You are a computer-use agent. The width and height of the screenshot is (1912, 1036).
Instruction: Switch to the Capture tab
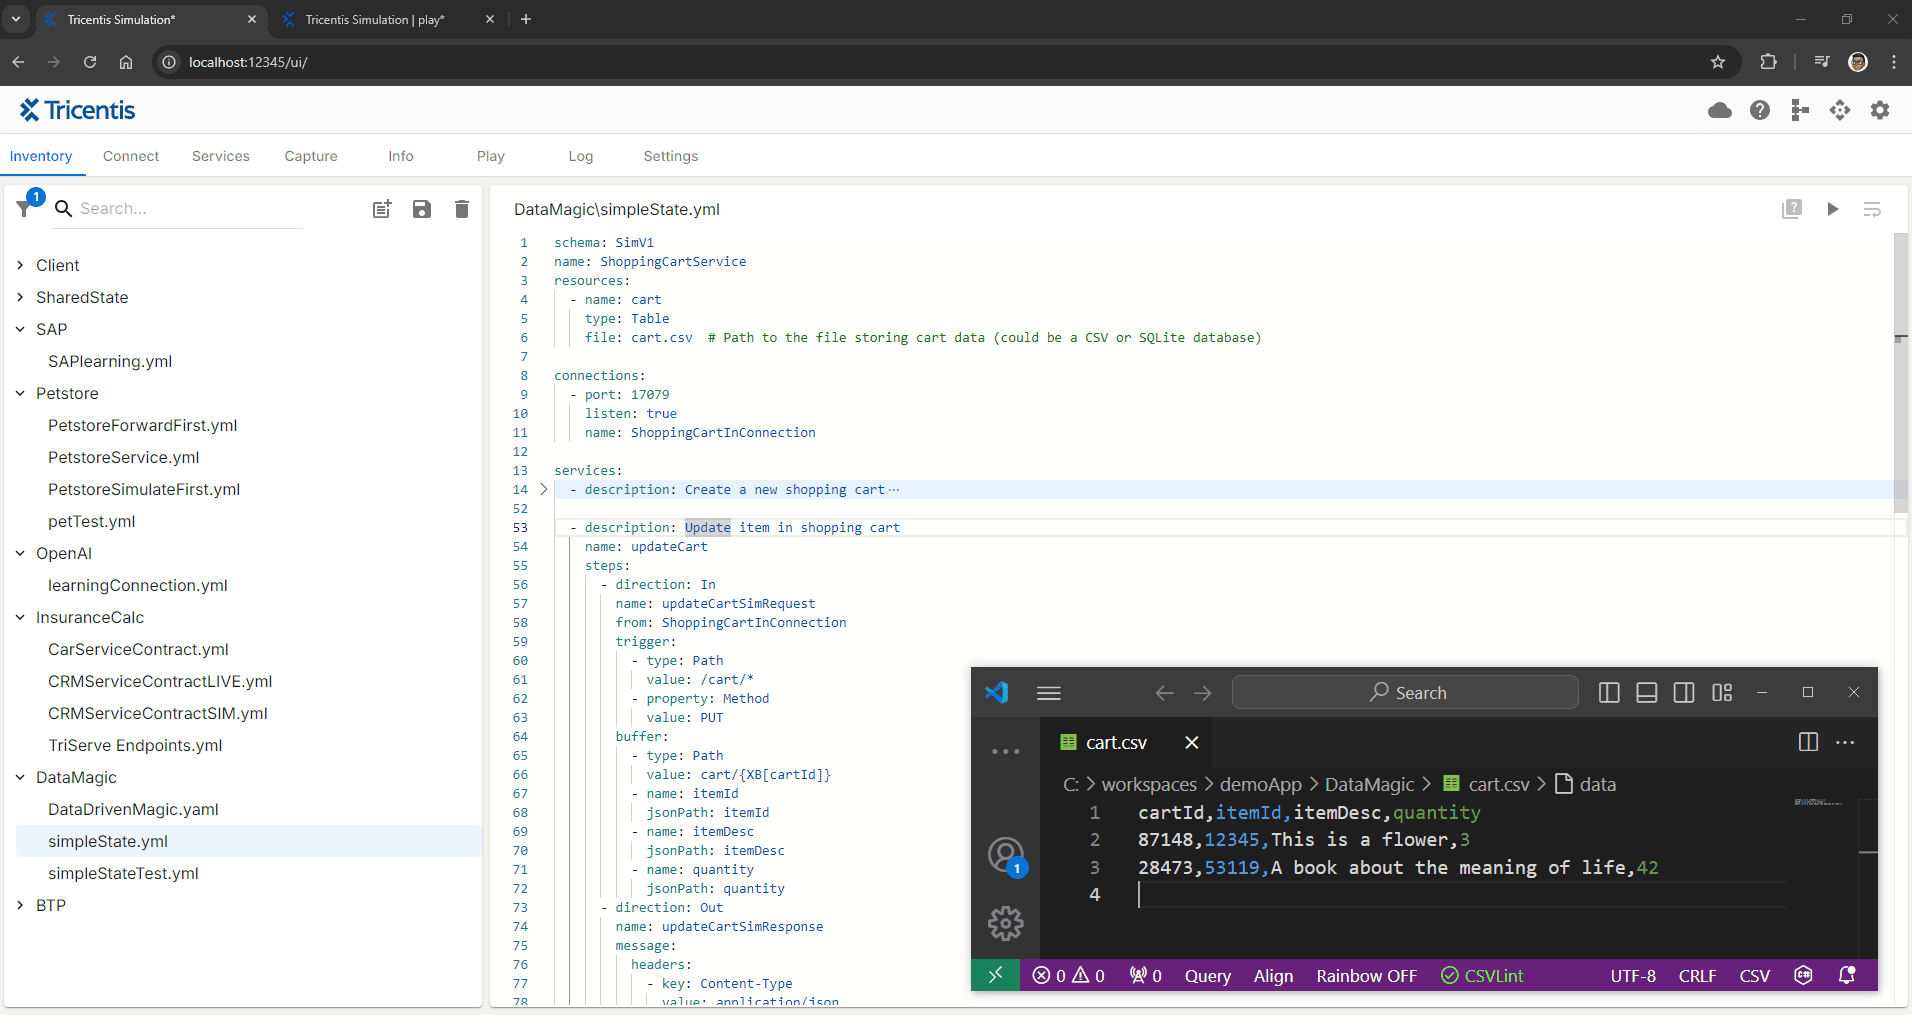click(311, 156)
